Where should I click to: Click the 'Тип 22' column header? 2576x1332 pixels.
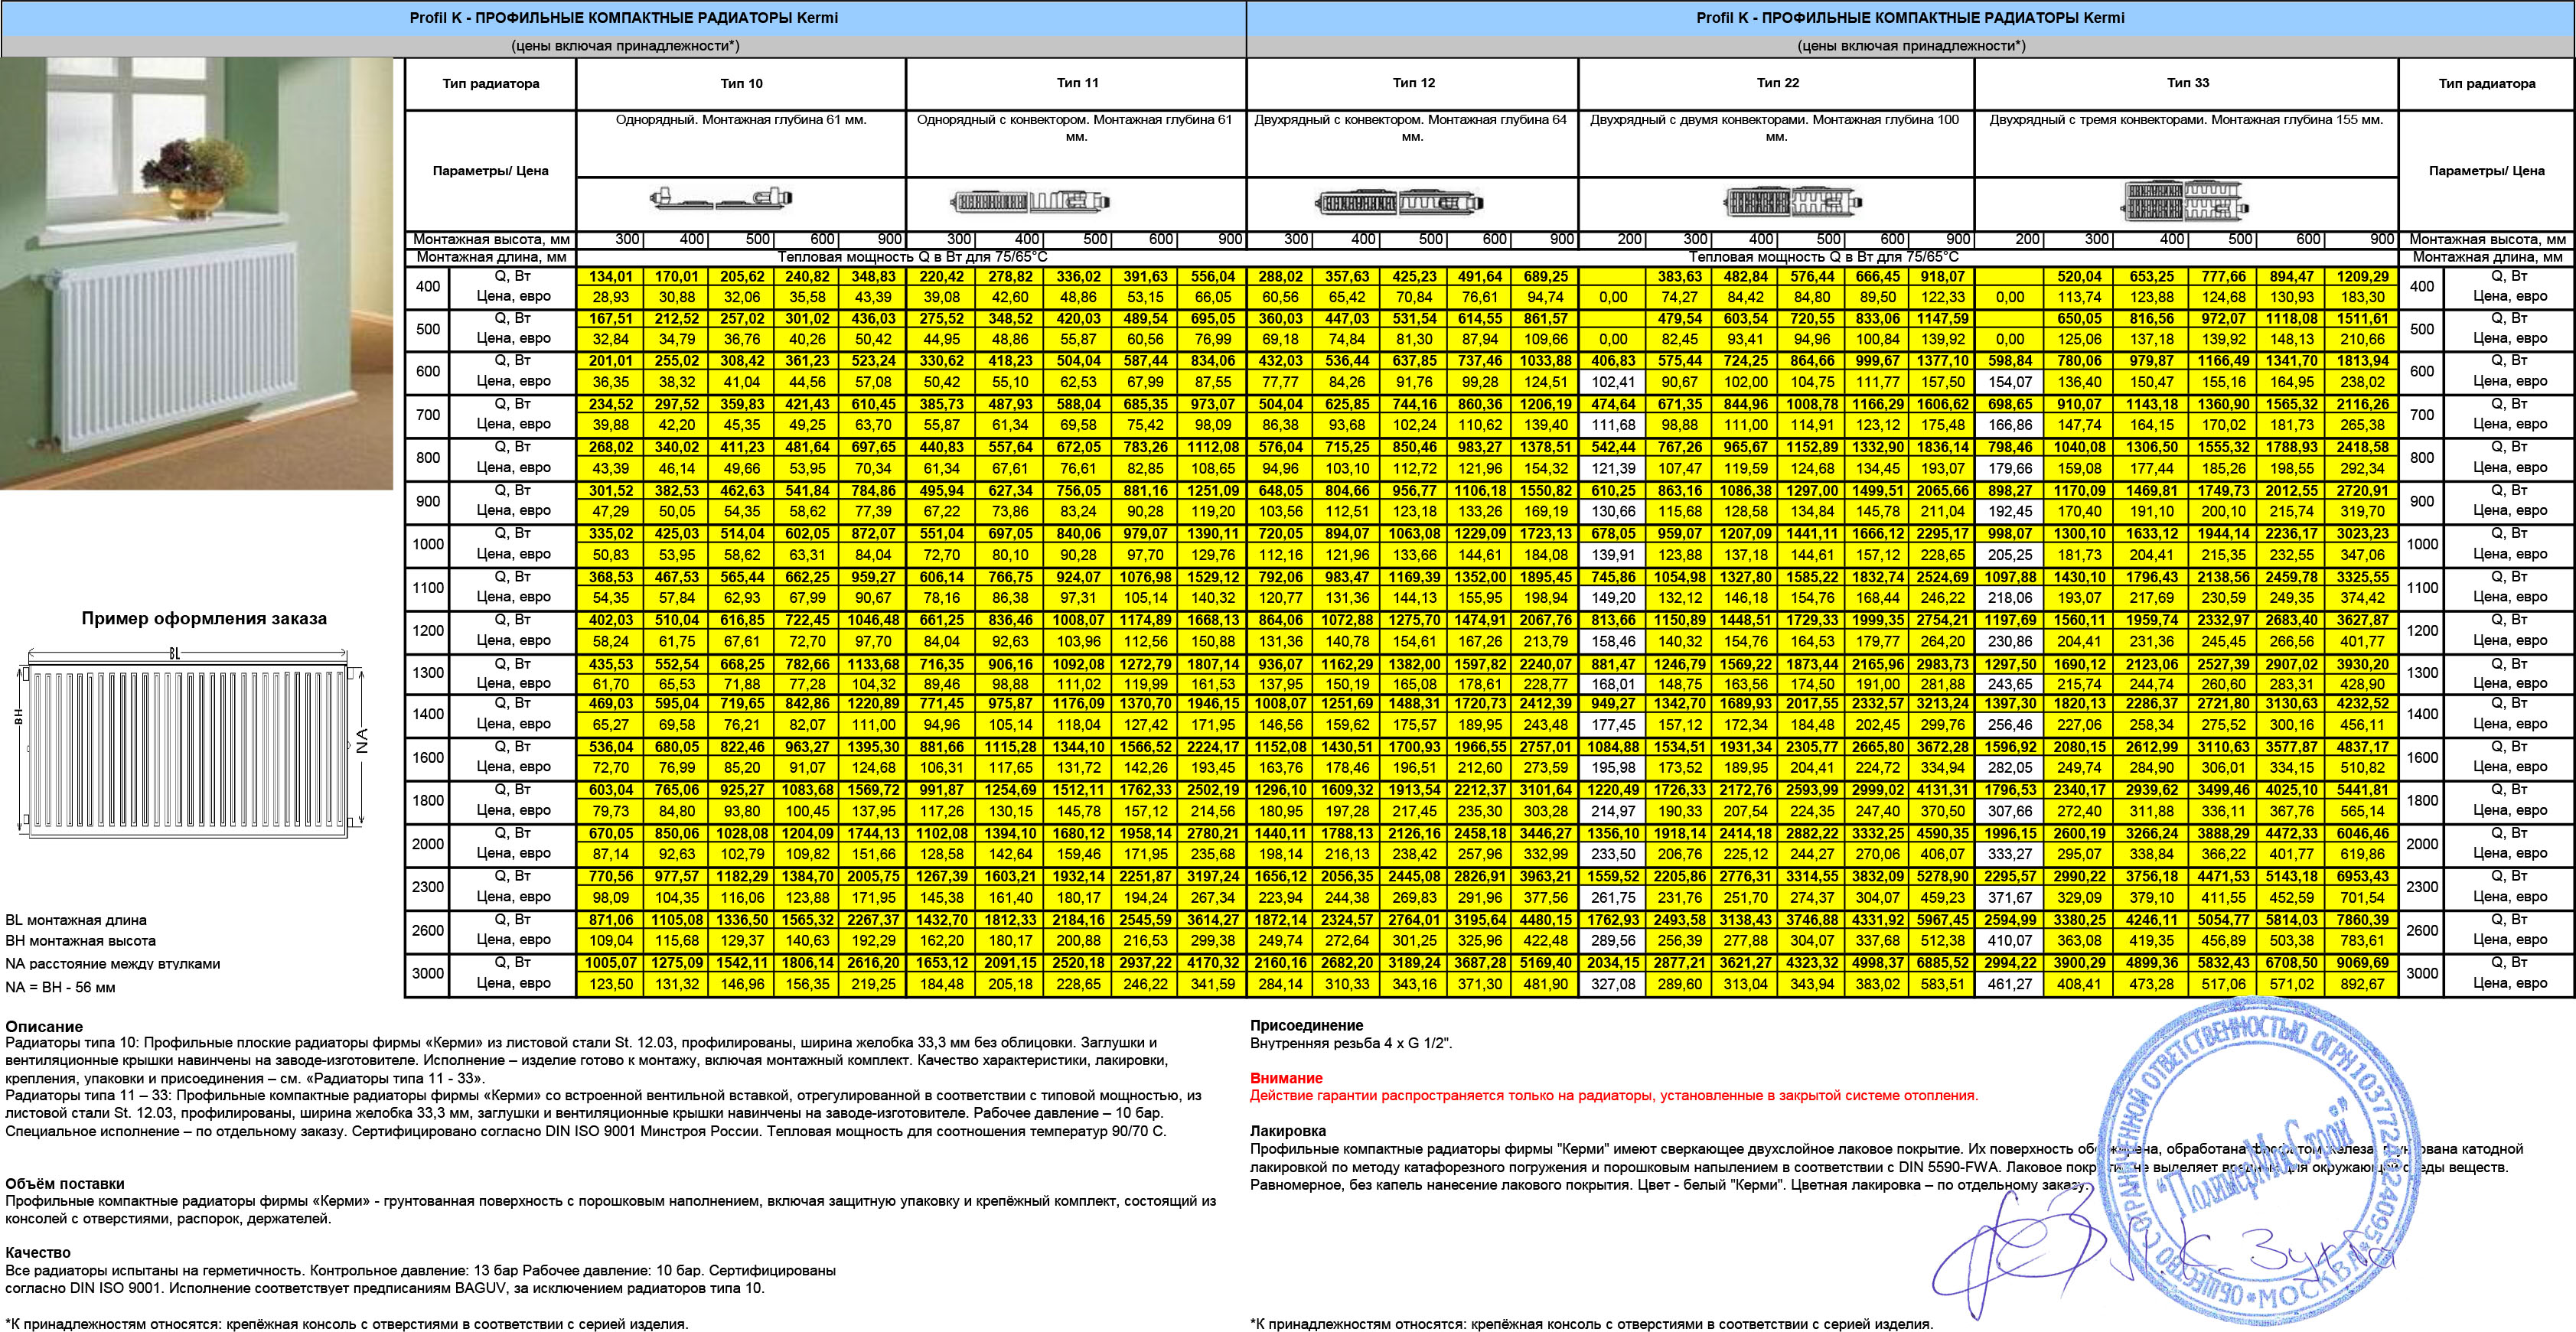click(1777, 83)
